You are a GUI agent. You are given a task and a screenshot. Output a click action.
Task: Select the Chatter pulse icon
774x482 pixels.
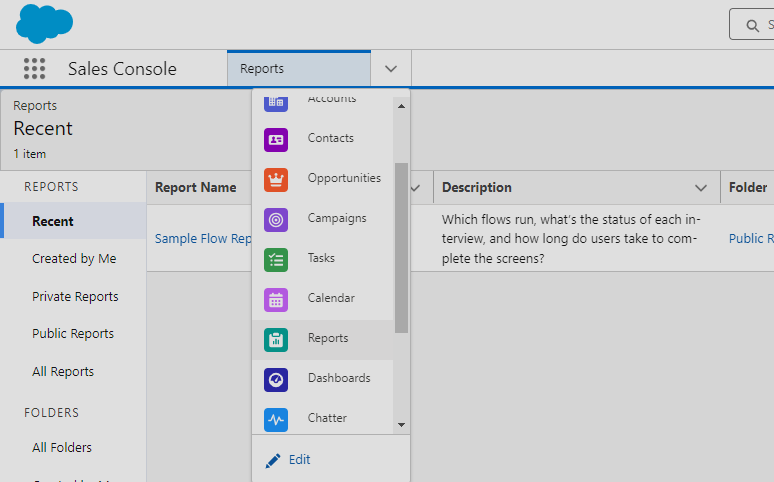[x=276, y=420]
